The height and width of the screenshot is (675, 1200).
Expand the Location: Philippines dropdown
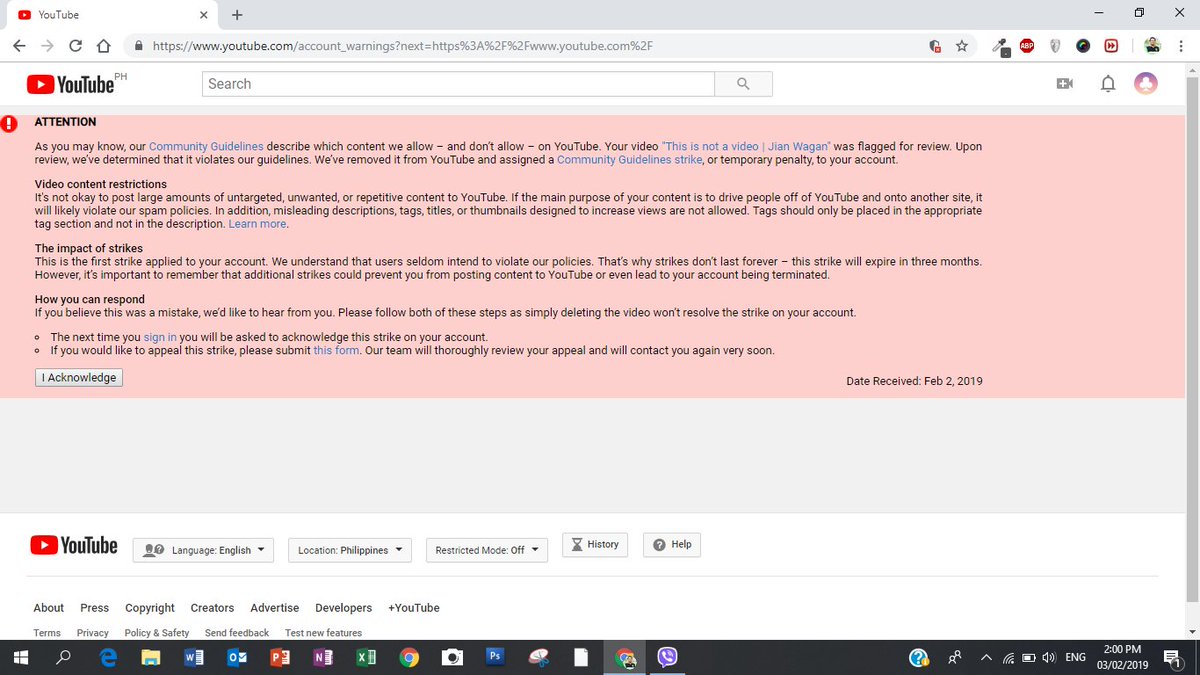pyautogui.click(x=349, y=550)
